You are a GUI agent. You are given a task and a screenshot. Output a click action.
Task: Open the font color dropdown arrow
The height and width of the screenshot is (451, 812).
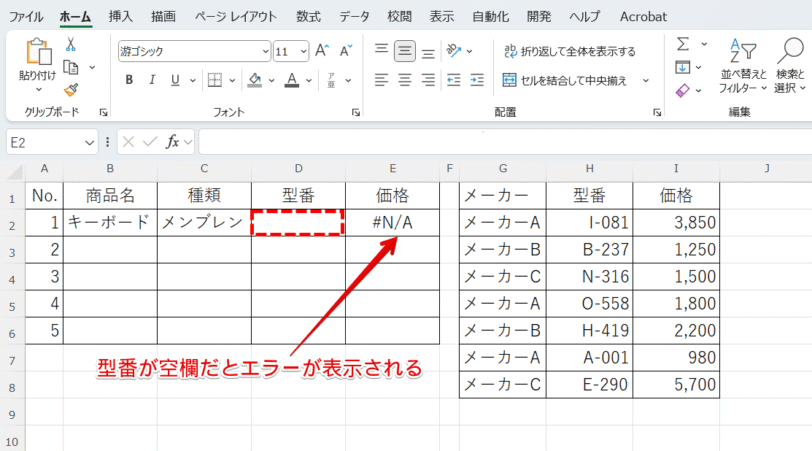coord(309,80)
